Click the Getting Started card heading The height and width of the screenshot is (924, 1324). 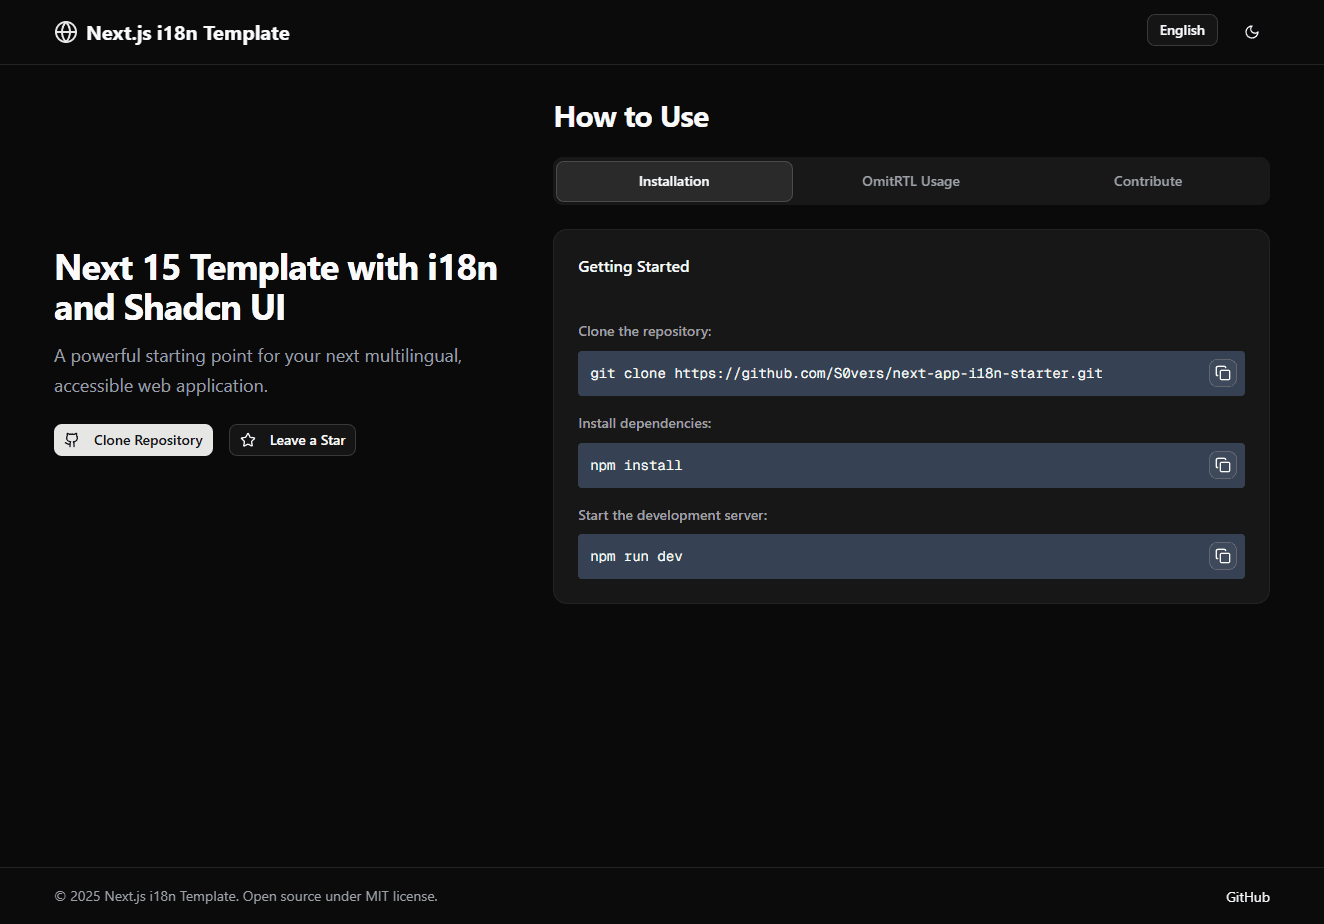(x=633, y=266)
